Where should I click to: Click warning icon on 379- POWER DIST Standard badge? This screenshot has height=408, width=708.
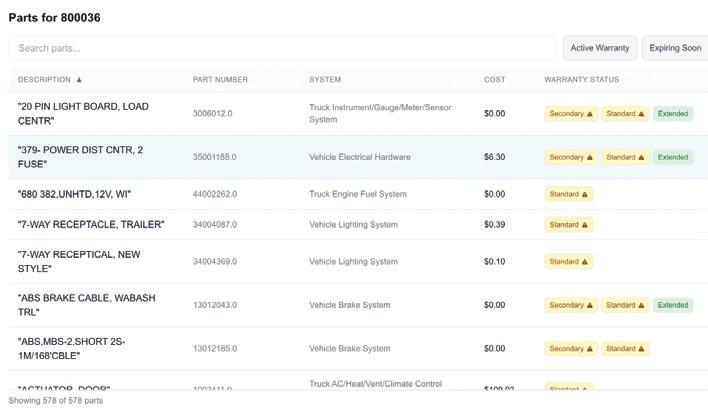(642, 157)
